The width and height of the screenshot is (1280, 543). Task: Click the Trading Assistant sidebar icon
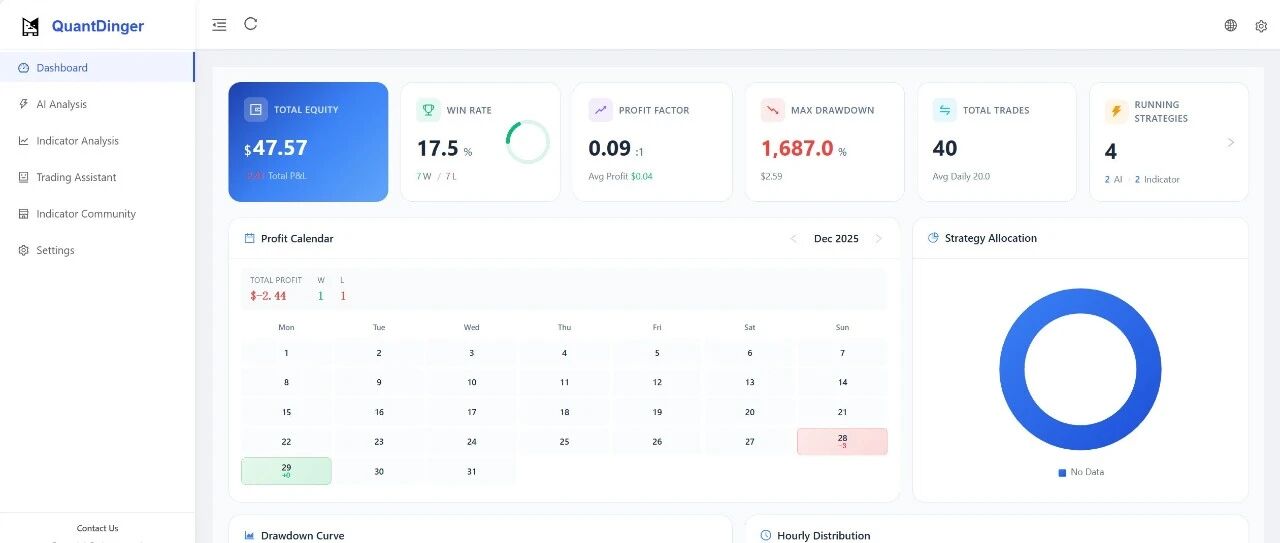point(24,177)
